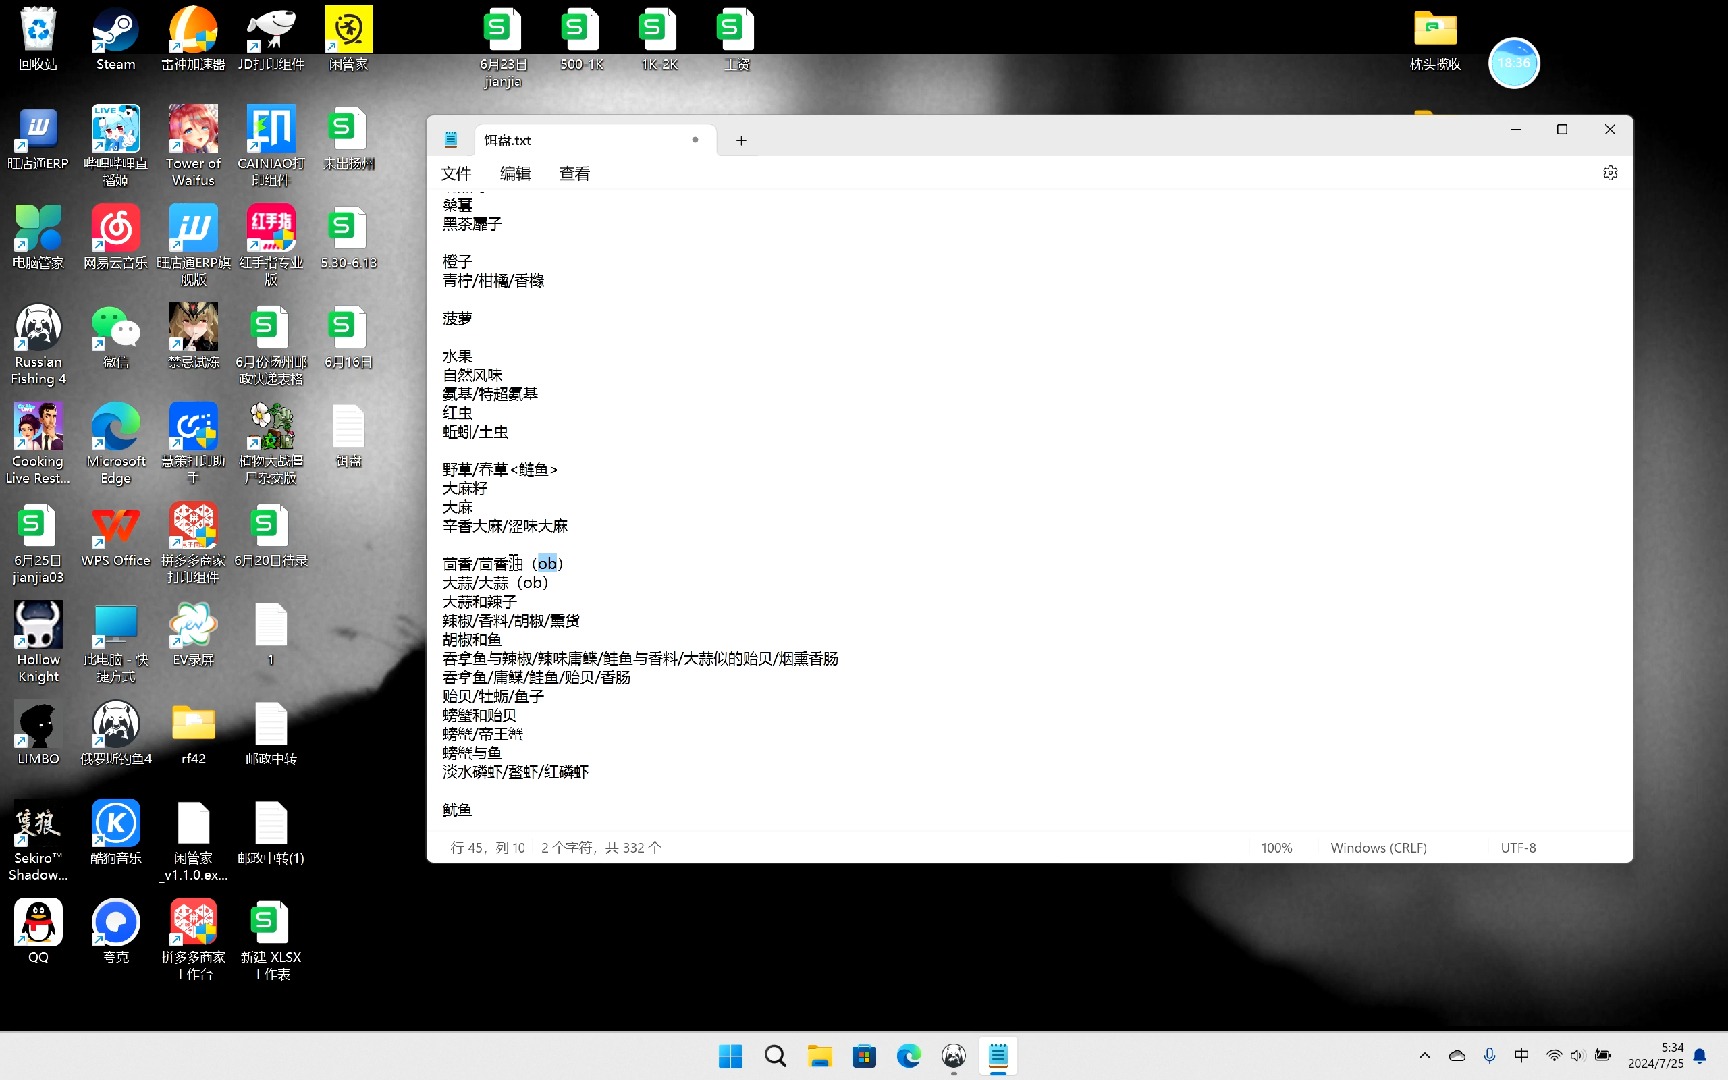Select the 1K-2K spreadsheet file icon
The image size is (1728, 1080).
click(x=659, y=38)
